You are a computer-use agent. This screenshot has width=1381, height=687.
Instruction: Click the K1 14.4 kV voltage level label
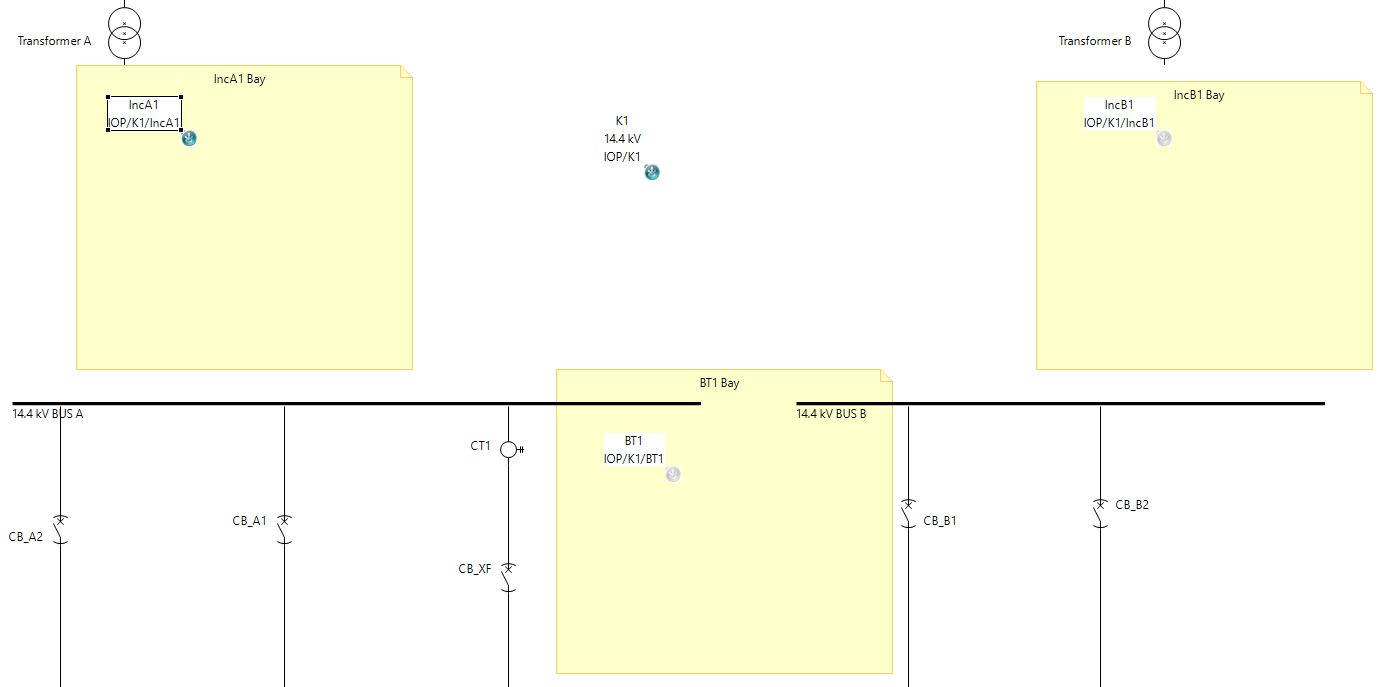(622, 139)
